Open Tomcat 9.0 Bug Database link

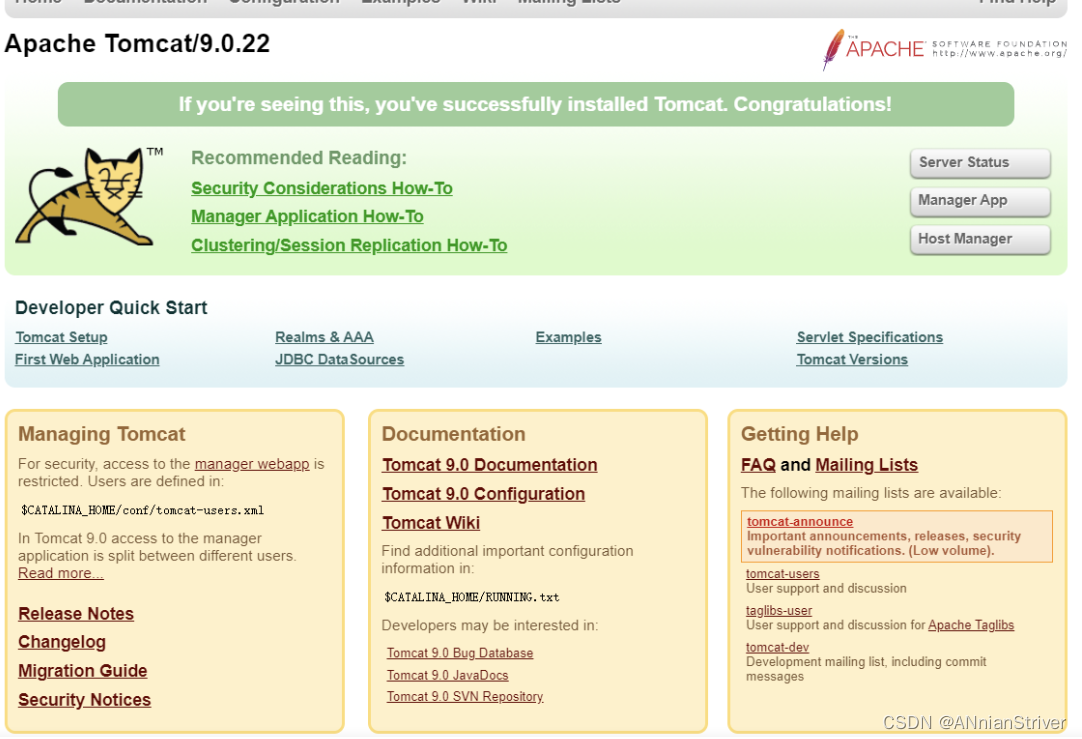click(x=460, y=653)
